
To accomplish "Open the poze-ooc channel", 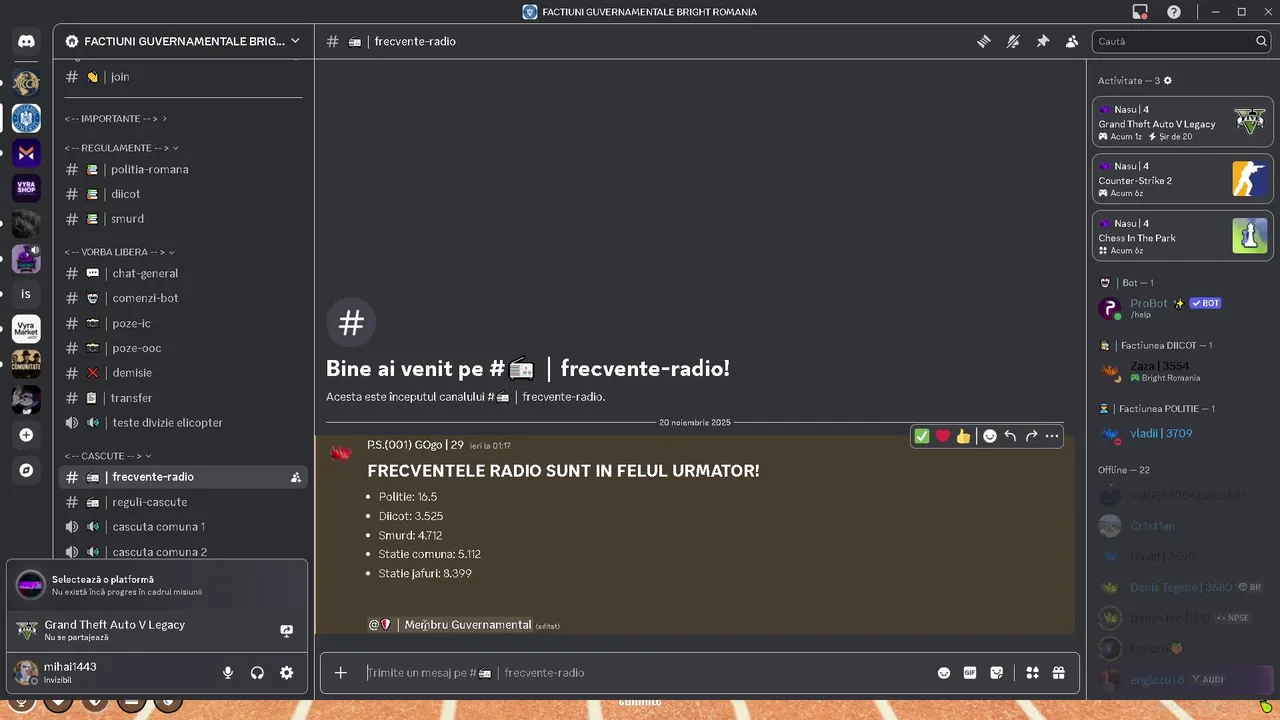I will point(183,348).
